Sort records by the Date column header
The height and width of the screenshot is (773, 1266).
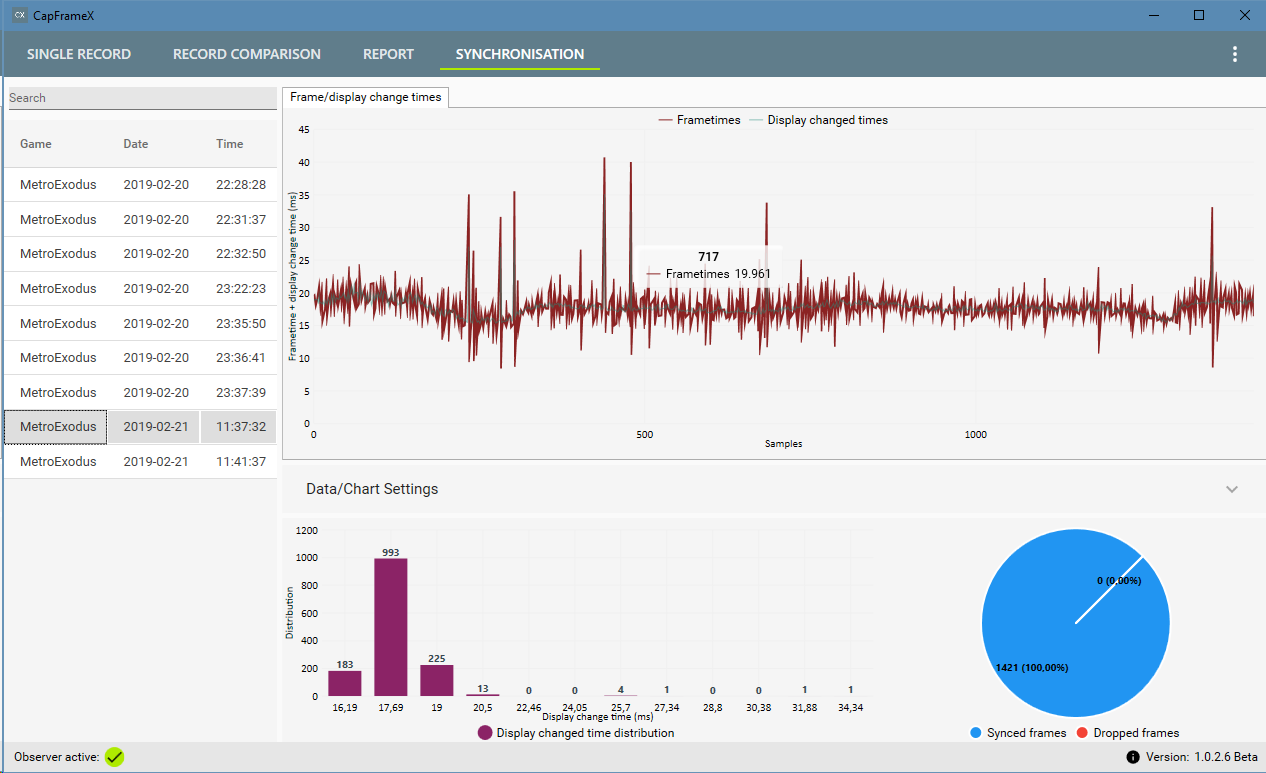click(x=136, y=144)
